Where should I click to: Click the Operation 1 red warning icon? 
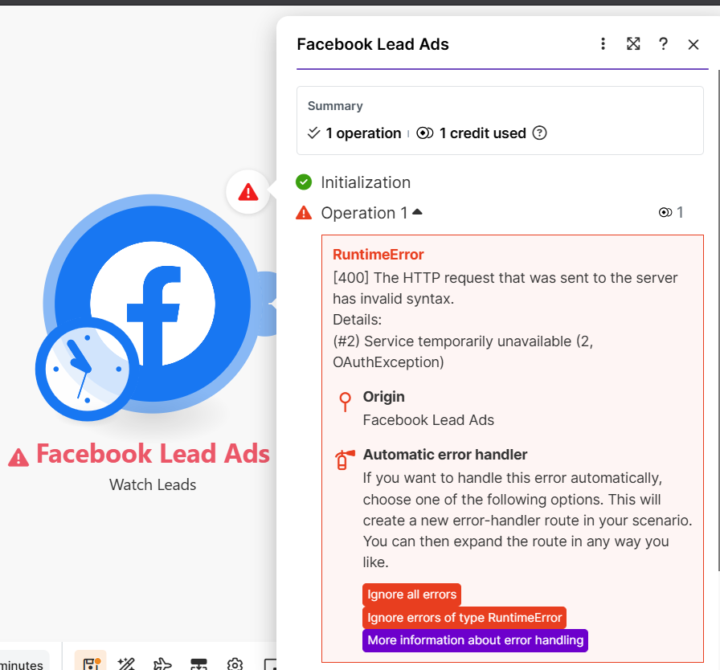click(x=304, y=213)
